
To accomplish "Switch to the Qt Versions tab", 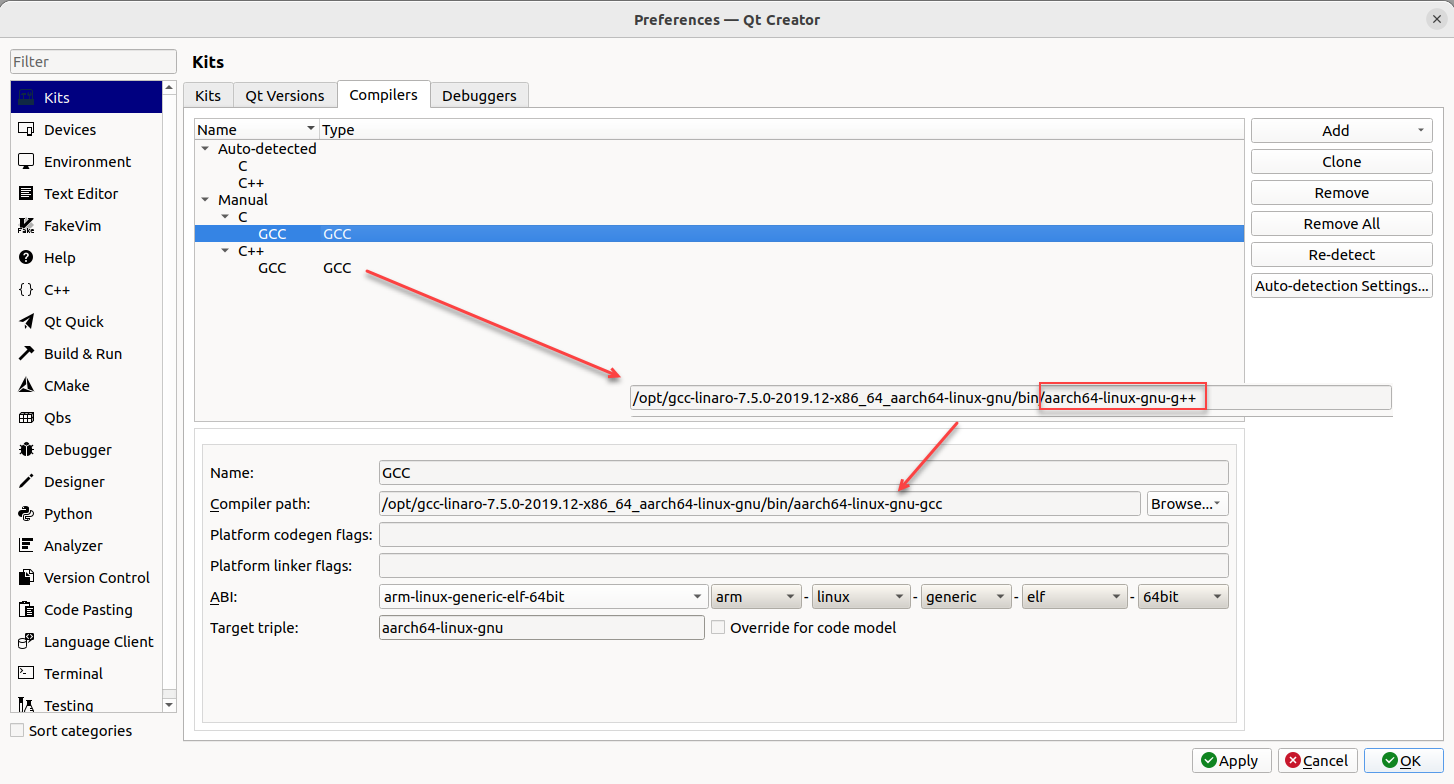I will pyautogui.click(x=285, y=96).
